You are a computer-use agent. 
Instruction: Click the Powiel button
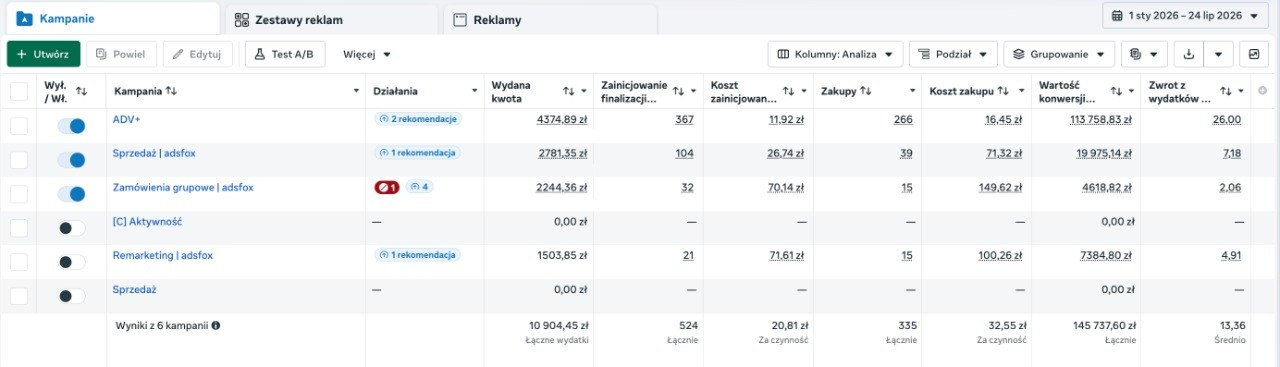122,54
